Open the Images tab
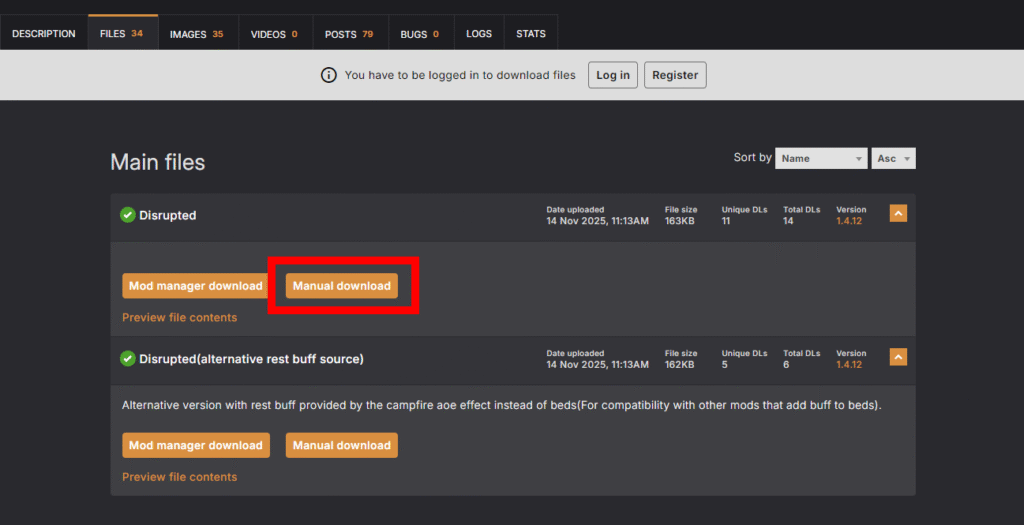The width and height of the screenshot is (1024, 525). [x=196, y=34]
